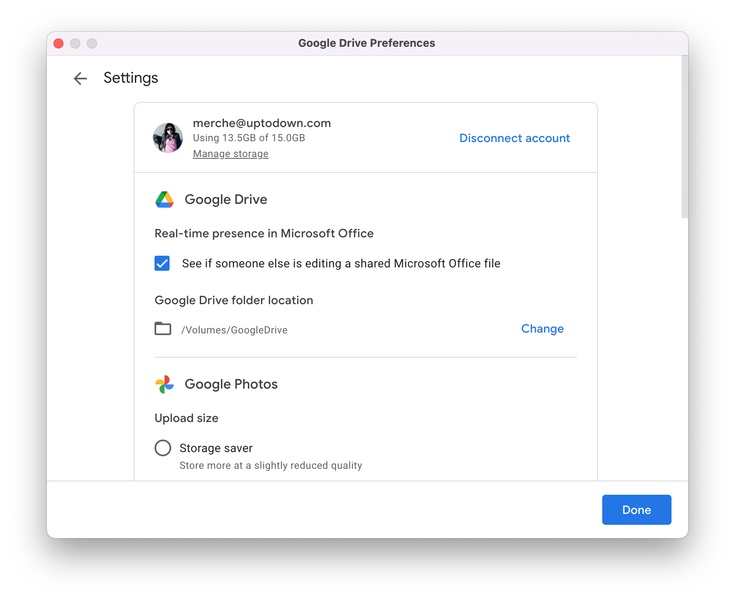Viewport: 735px width, 600px height.
Task: Click the Settings page heading
Action: (x=131, y=78)
